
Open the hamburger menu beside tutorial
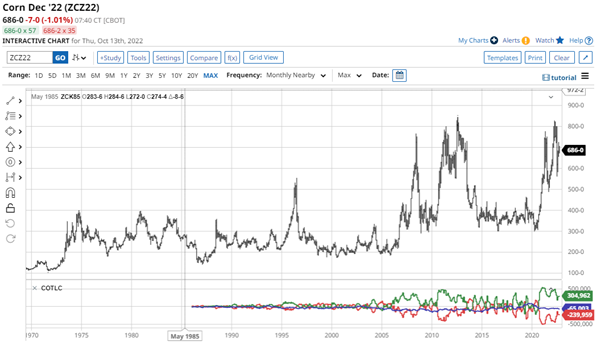[585, 76]
